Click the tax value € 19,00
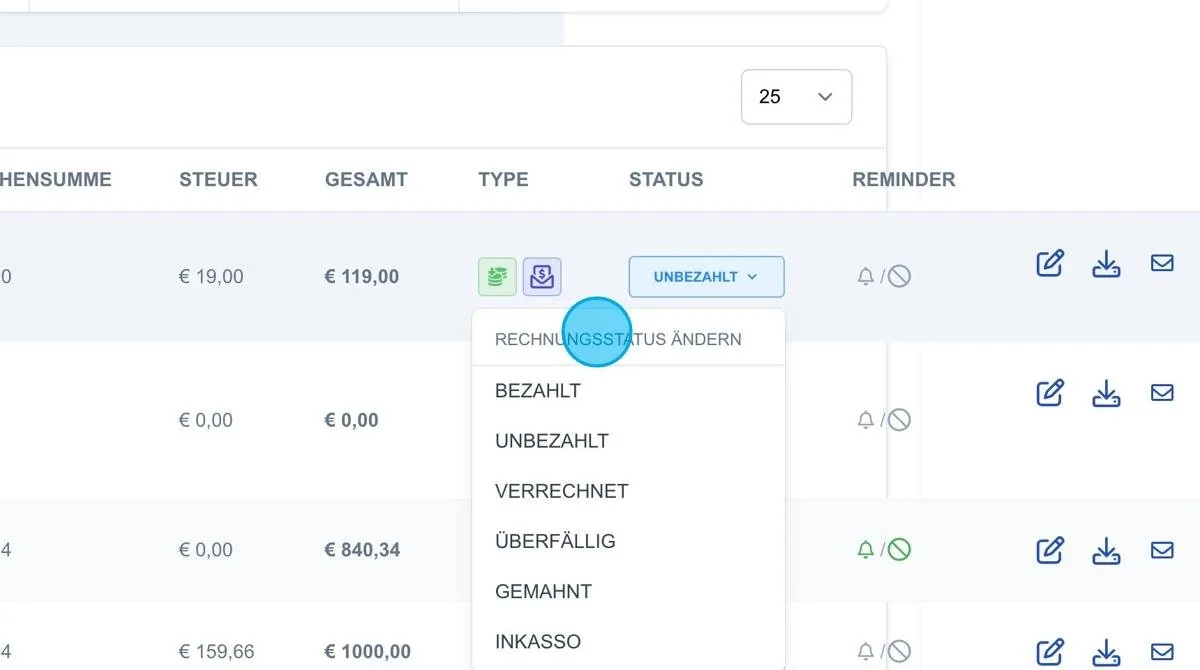This screenshot has width=1200, height=670. pyautogui.click(x=211, y=277)
